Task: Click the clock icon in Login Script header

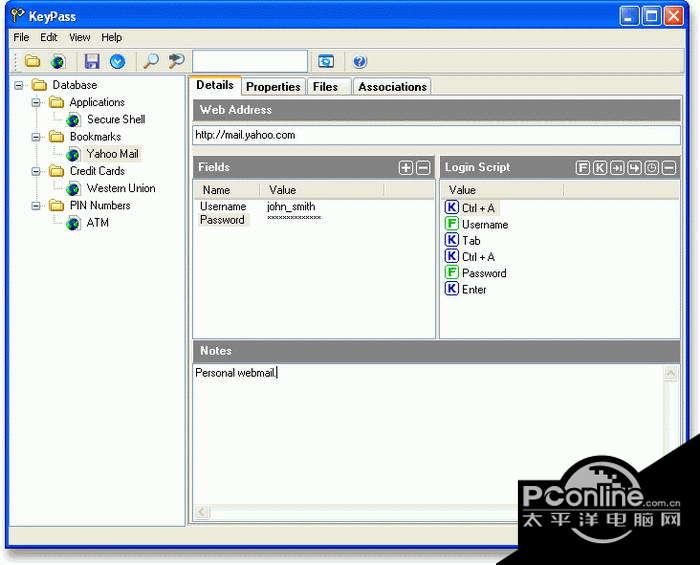Action: pyautogui.click(x=652, y=168)
